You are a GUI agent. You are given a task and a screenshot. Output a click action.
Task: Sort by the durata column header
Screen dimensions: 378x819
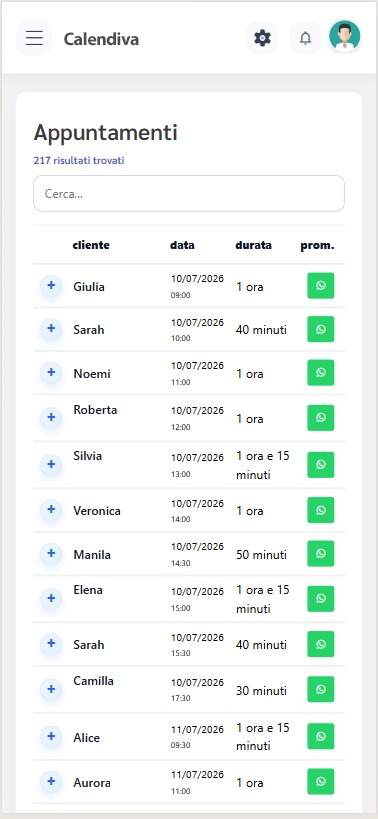click(253, 245)
